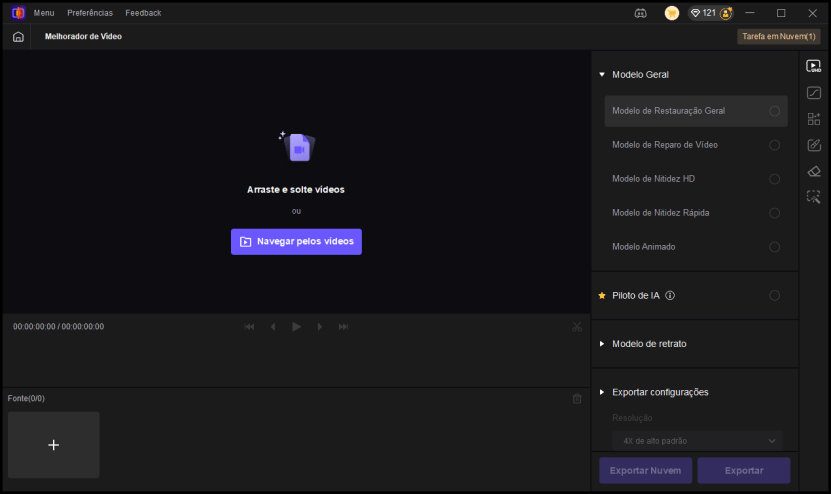The image size is (831, 494).
Task: Select Modelo Animado radio
Action: [x=774, y=246]
